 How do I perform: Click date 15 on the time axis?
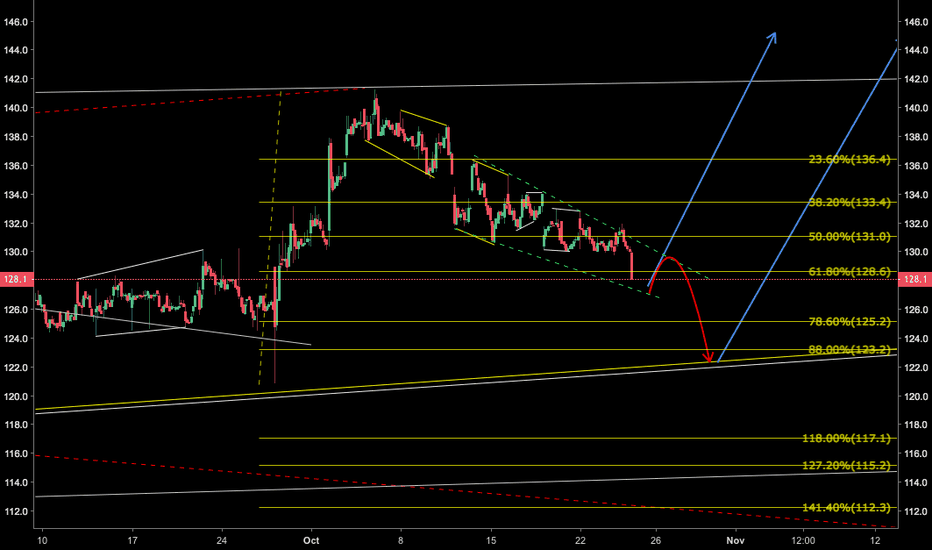click(x=491, y=540)
